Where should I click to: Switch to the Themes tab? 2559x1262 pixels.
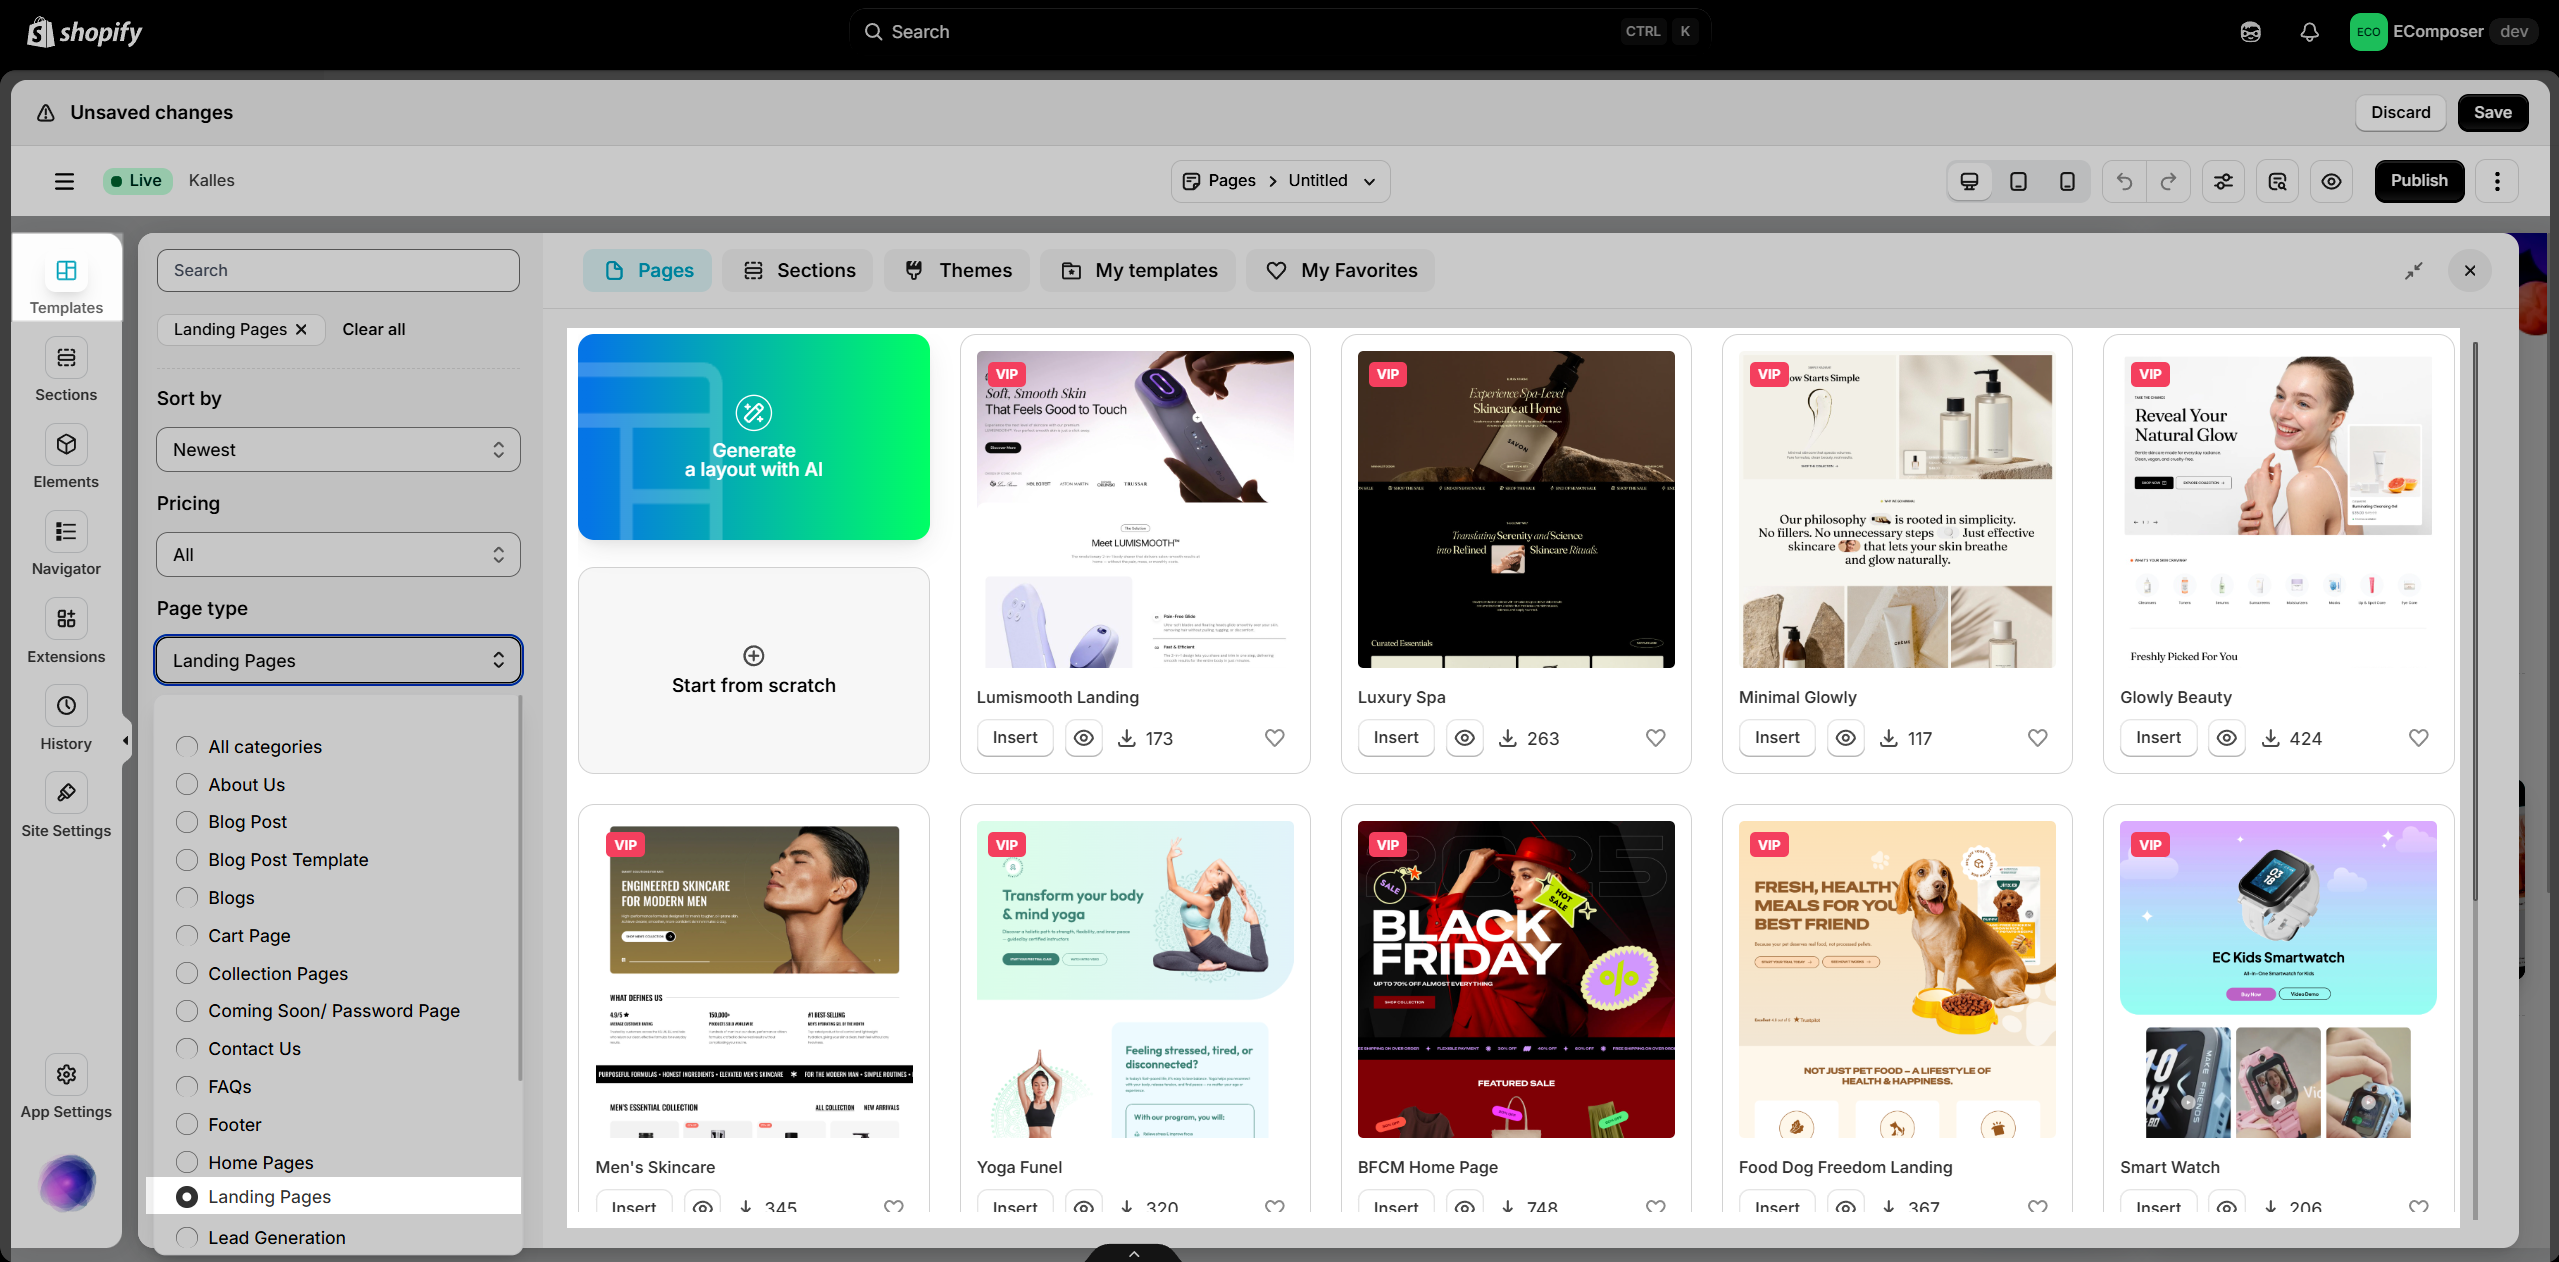click(x=957, y=270)
